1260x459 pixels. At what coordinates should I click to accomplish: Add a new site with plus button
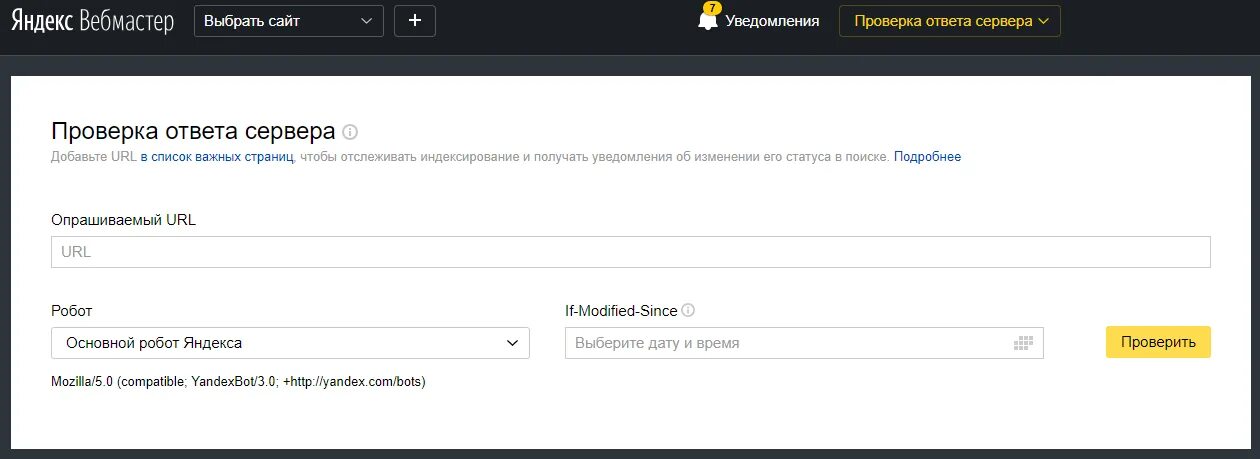415,20
